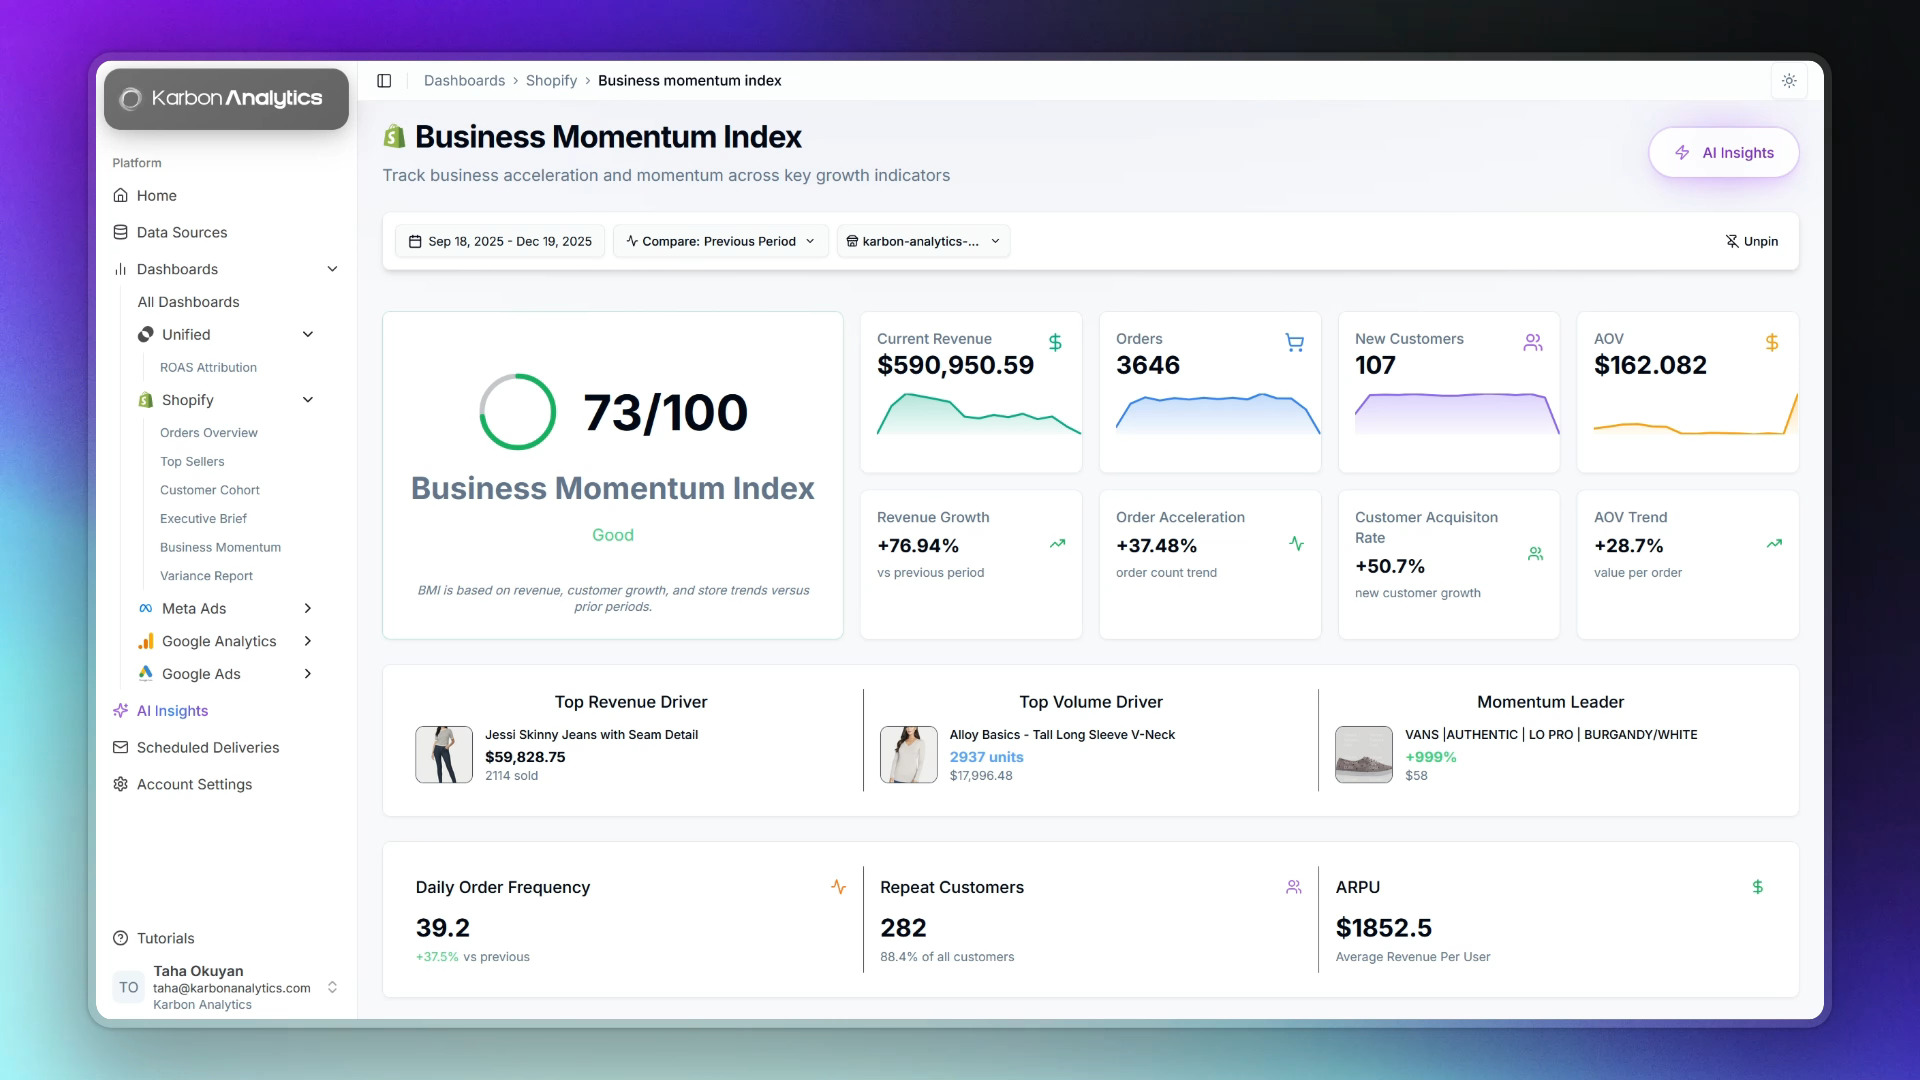The height and width of the screenshot is (1080, 1920).
Task: Toggle the Karbon Analytics logo button
Action: [226, 98]
